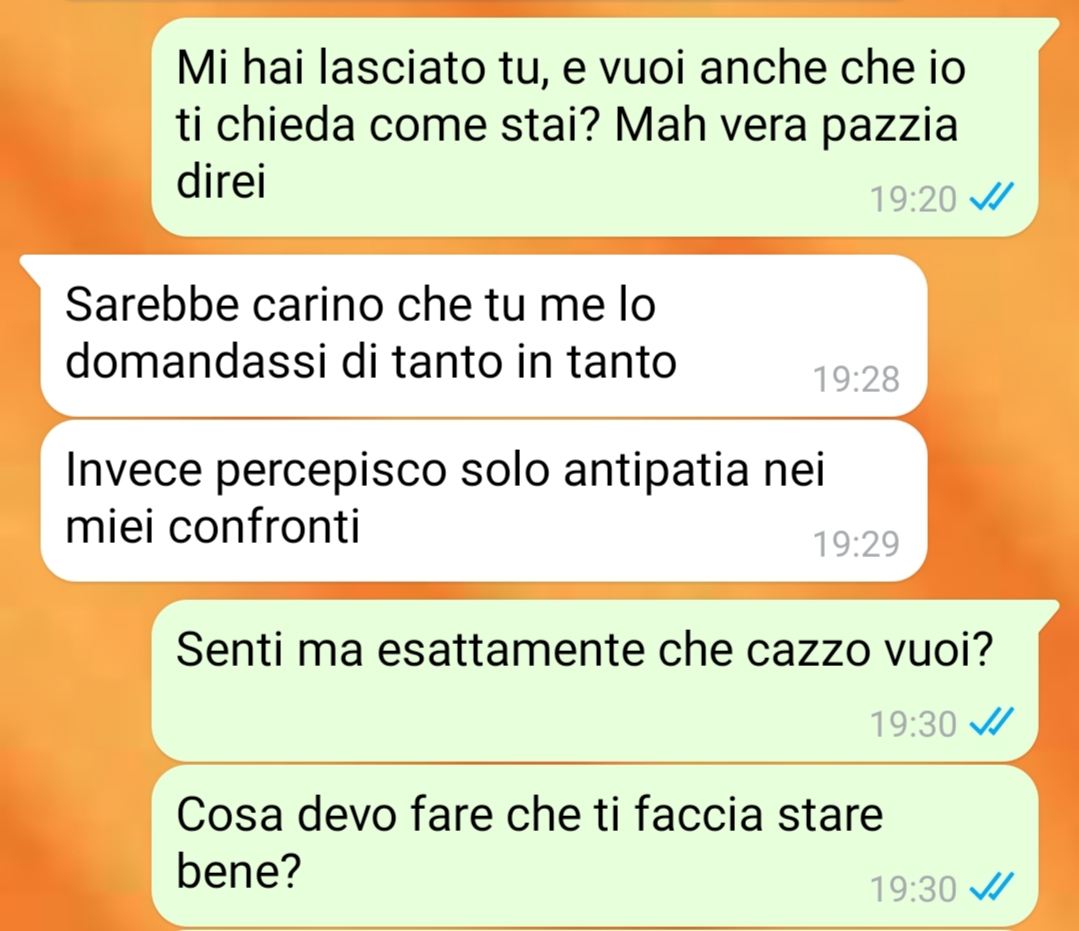1079x931 pixels.
Task: Click the word 'antipatia' in received message
Action: pyautogui.click(x=656, y=472)
